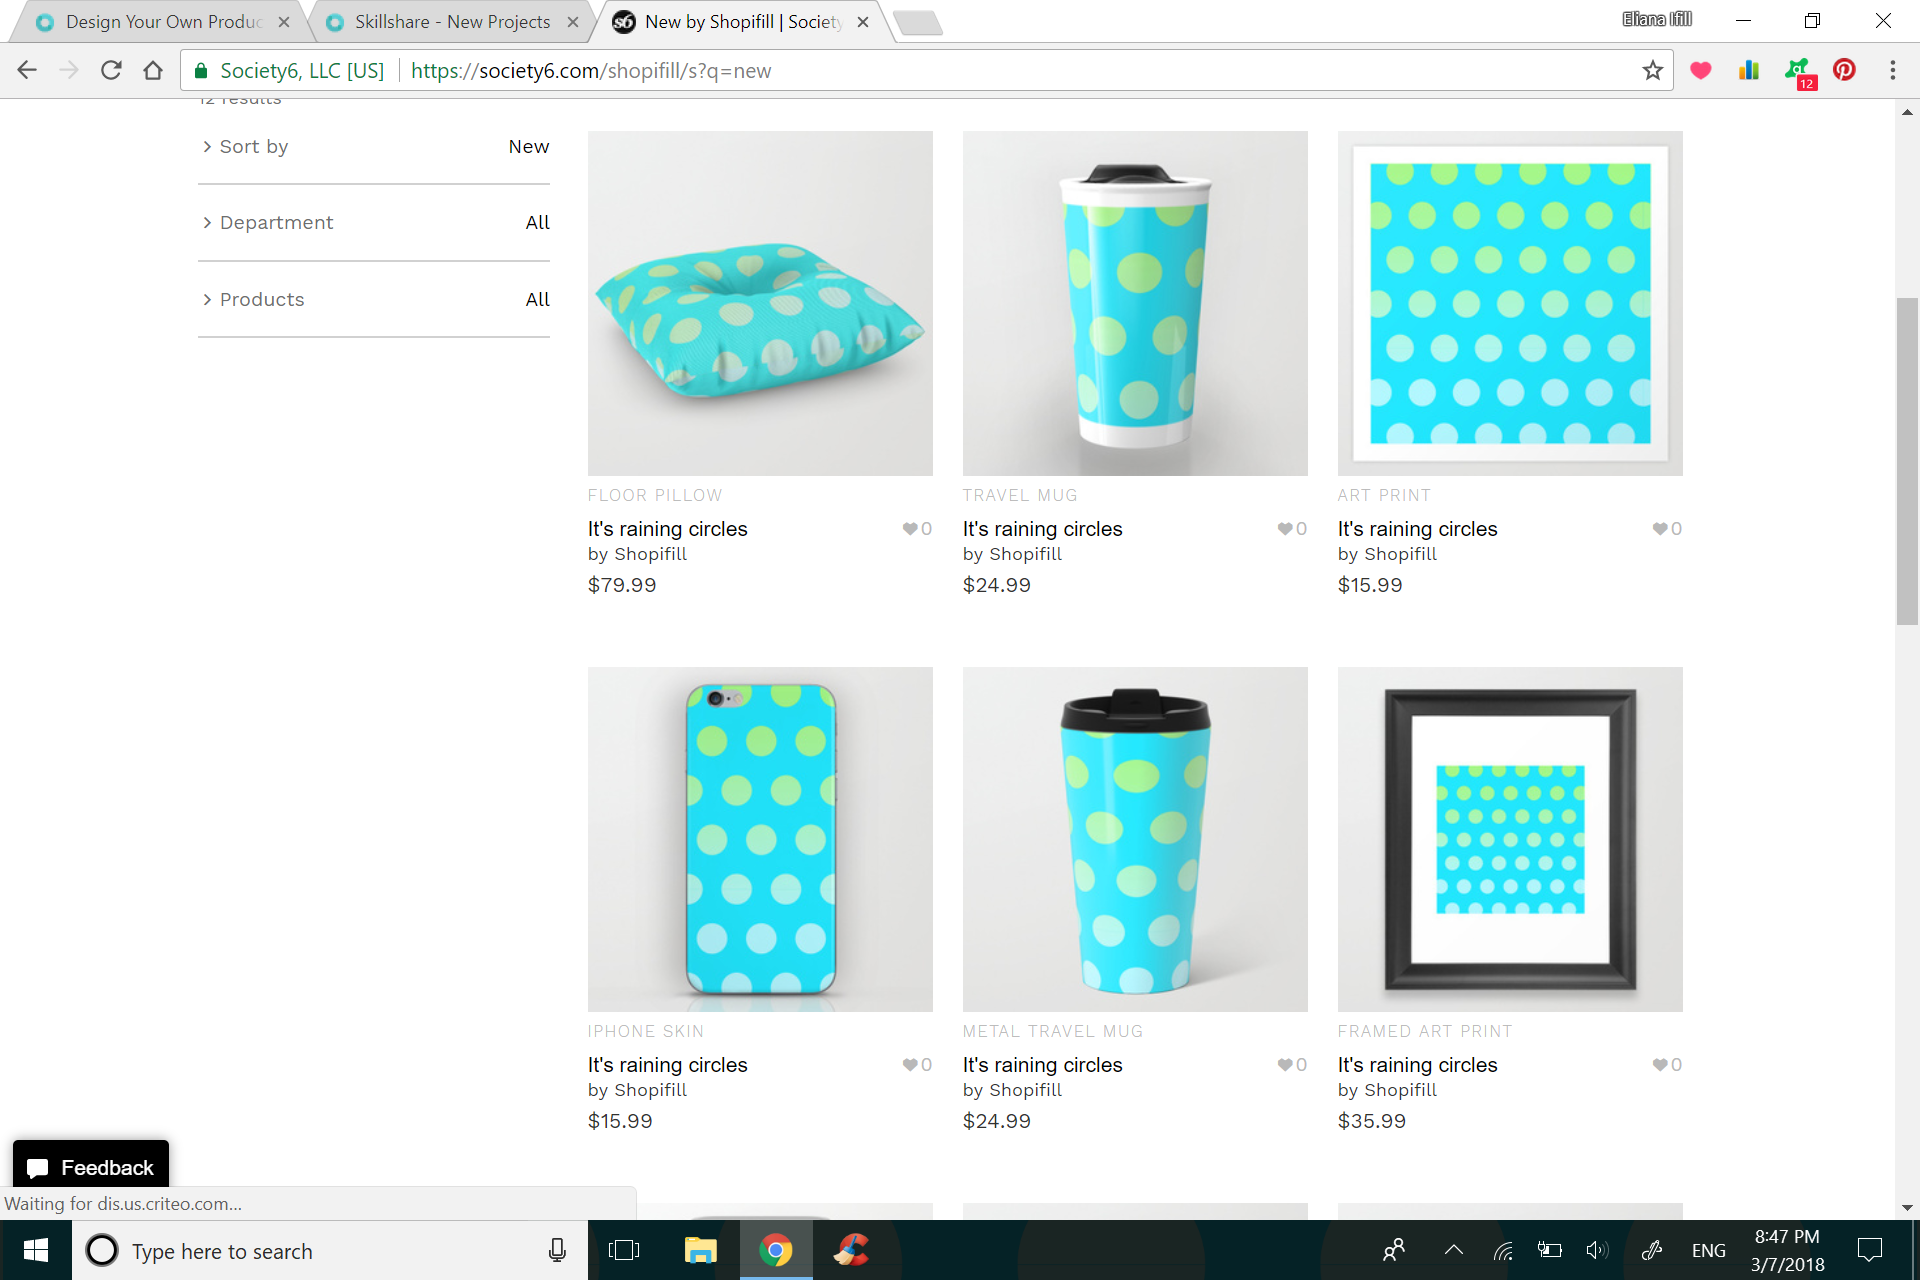
Task: Click the Cortana circle icon
Action: (102, 1250)
